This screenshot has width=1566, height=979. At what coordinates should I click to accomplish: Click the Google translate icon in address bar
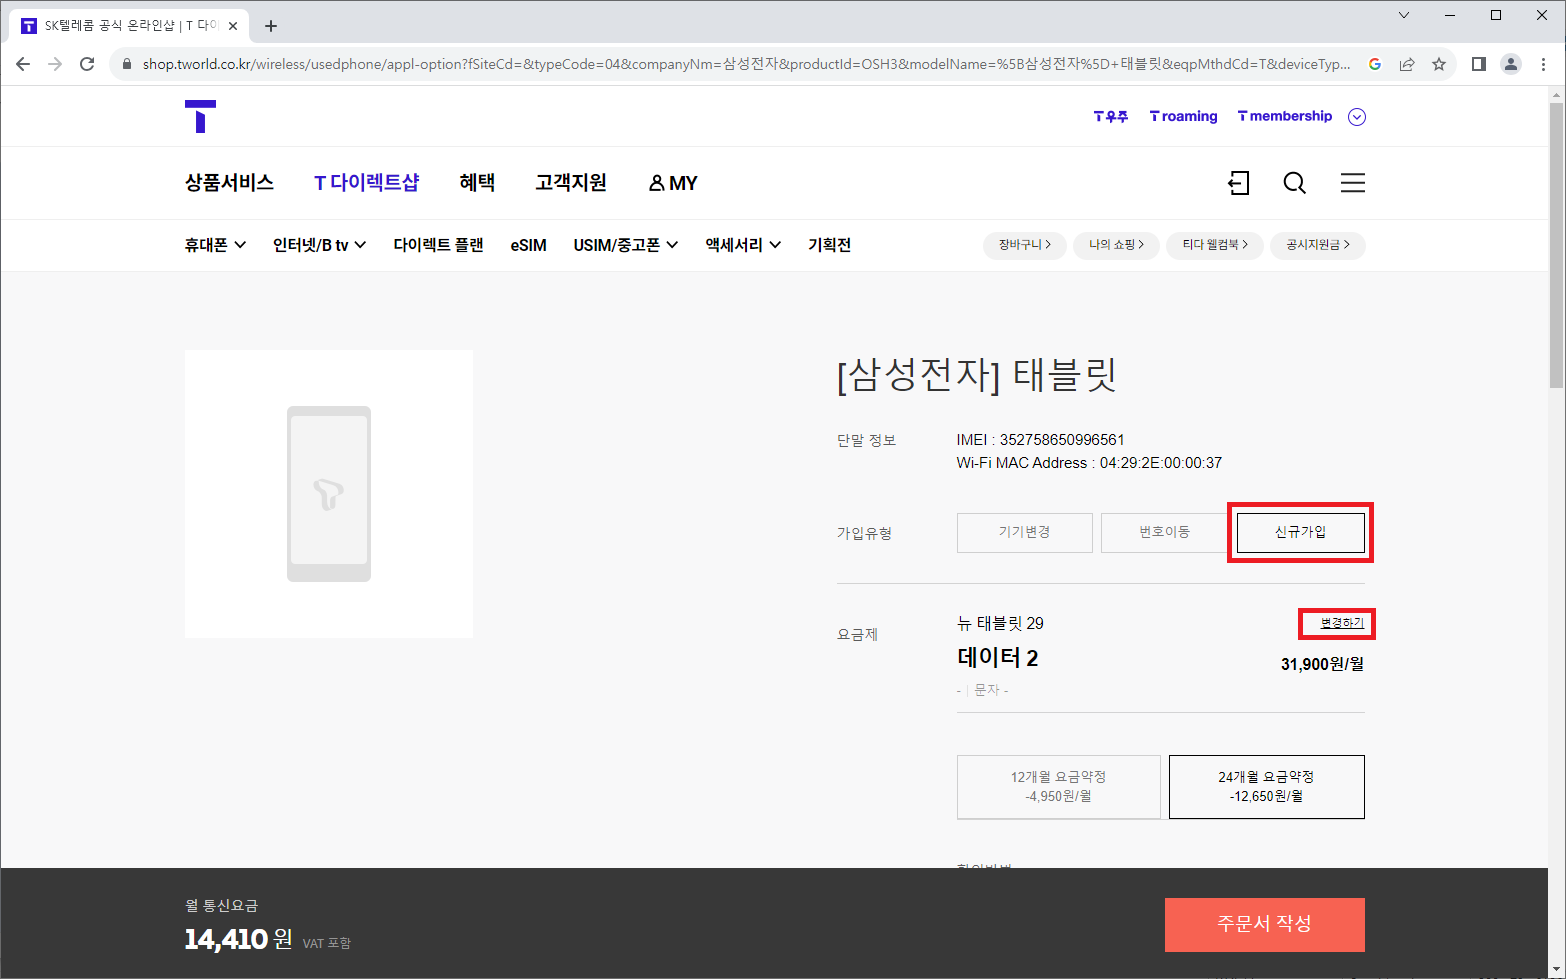(1375, 64)
